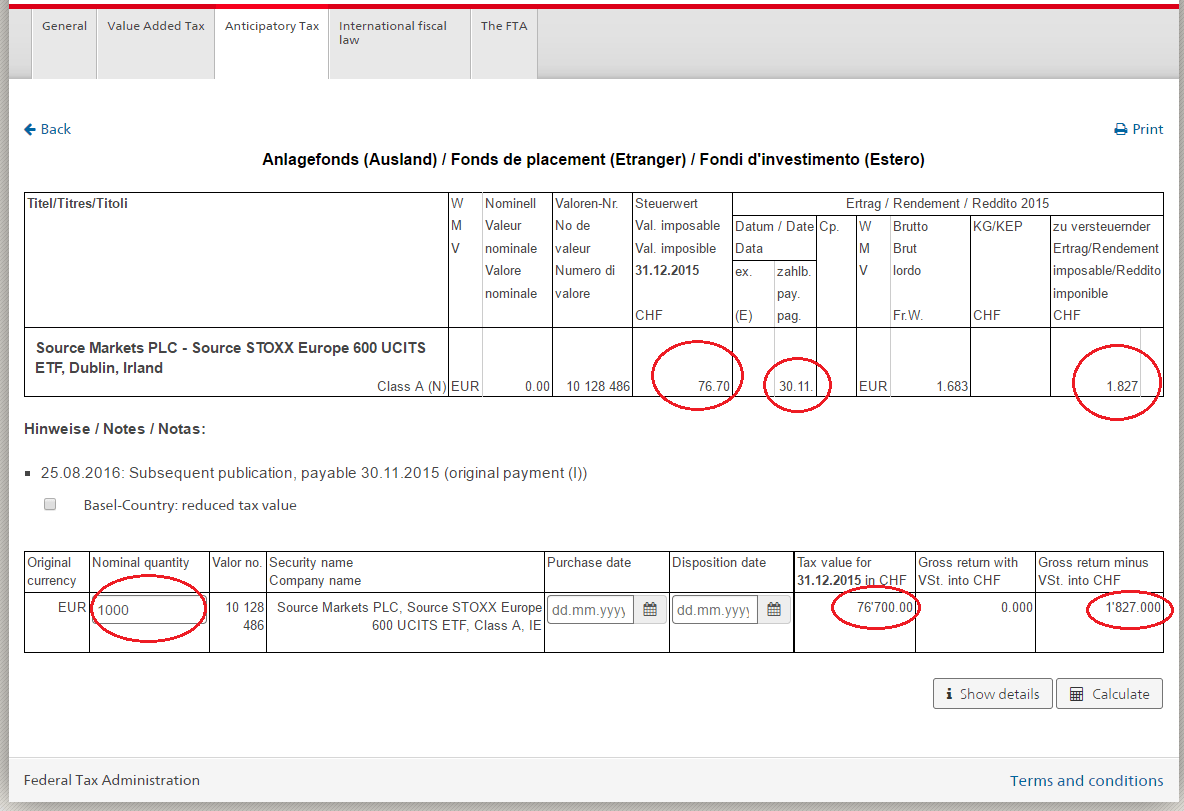Screen dimensions: 1184x811
Task: Select nominal value 0.00 cell
Action: pos(537,386)
